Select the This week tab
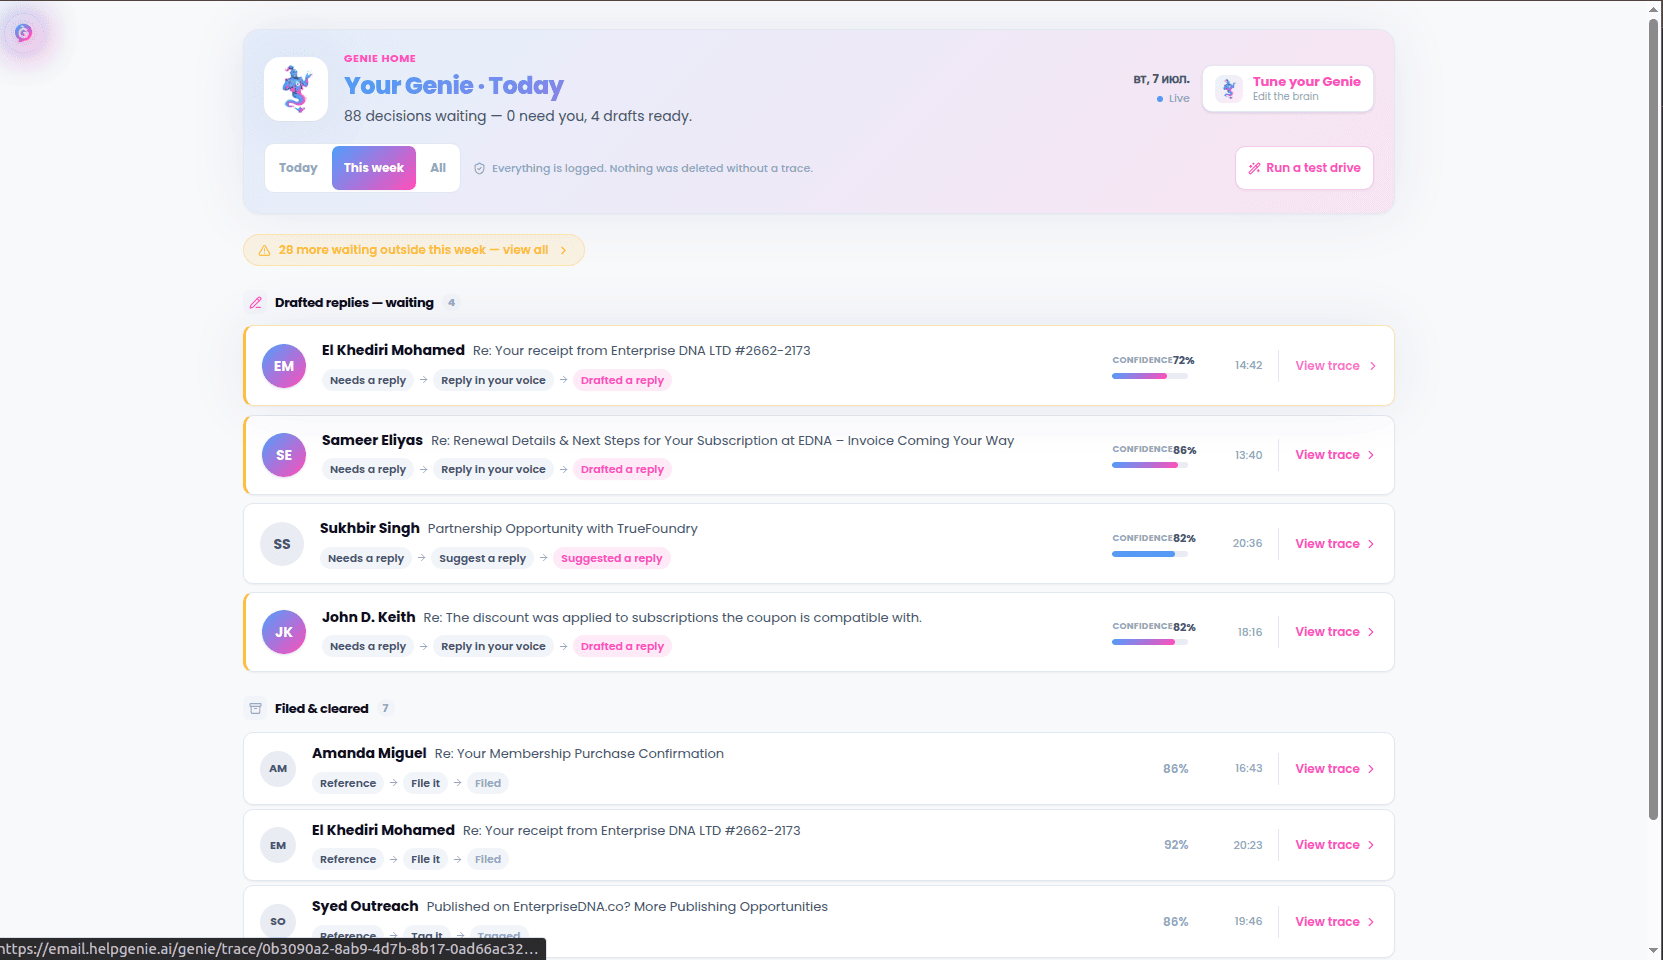 pos(374,168)
